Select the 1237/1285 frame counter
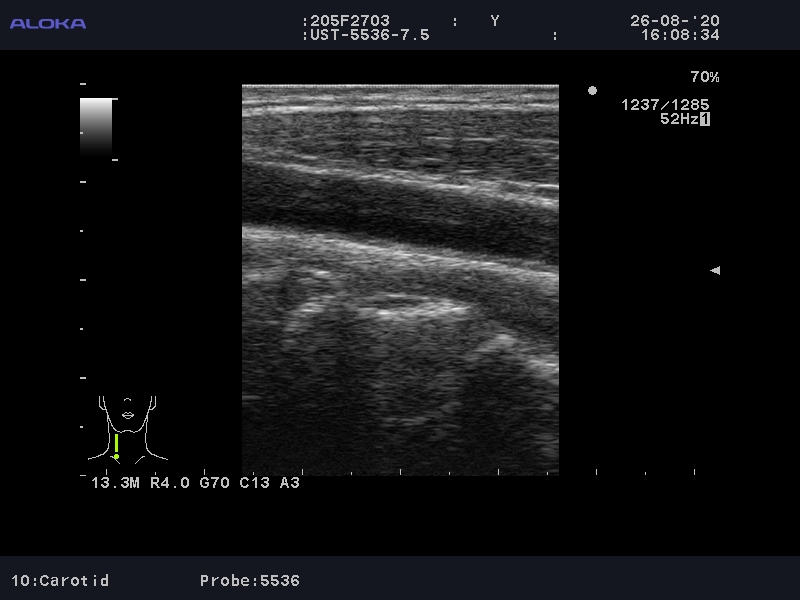This screenshot has height=600, width=800. 665,104
